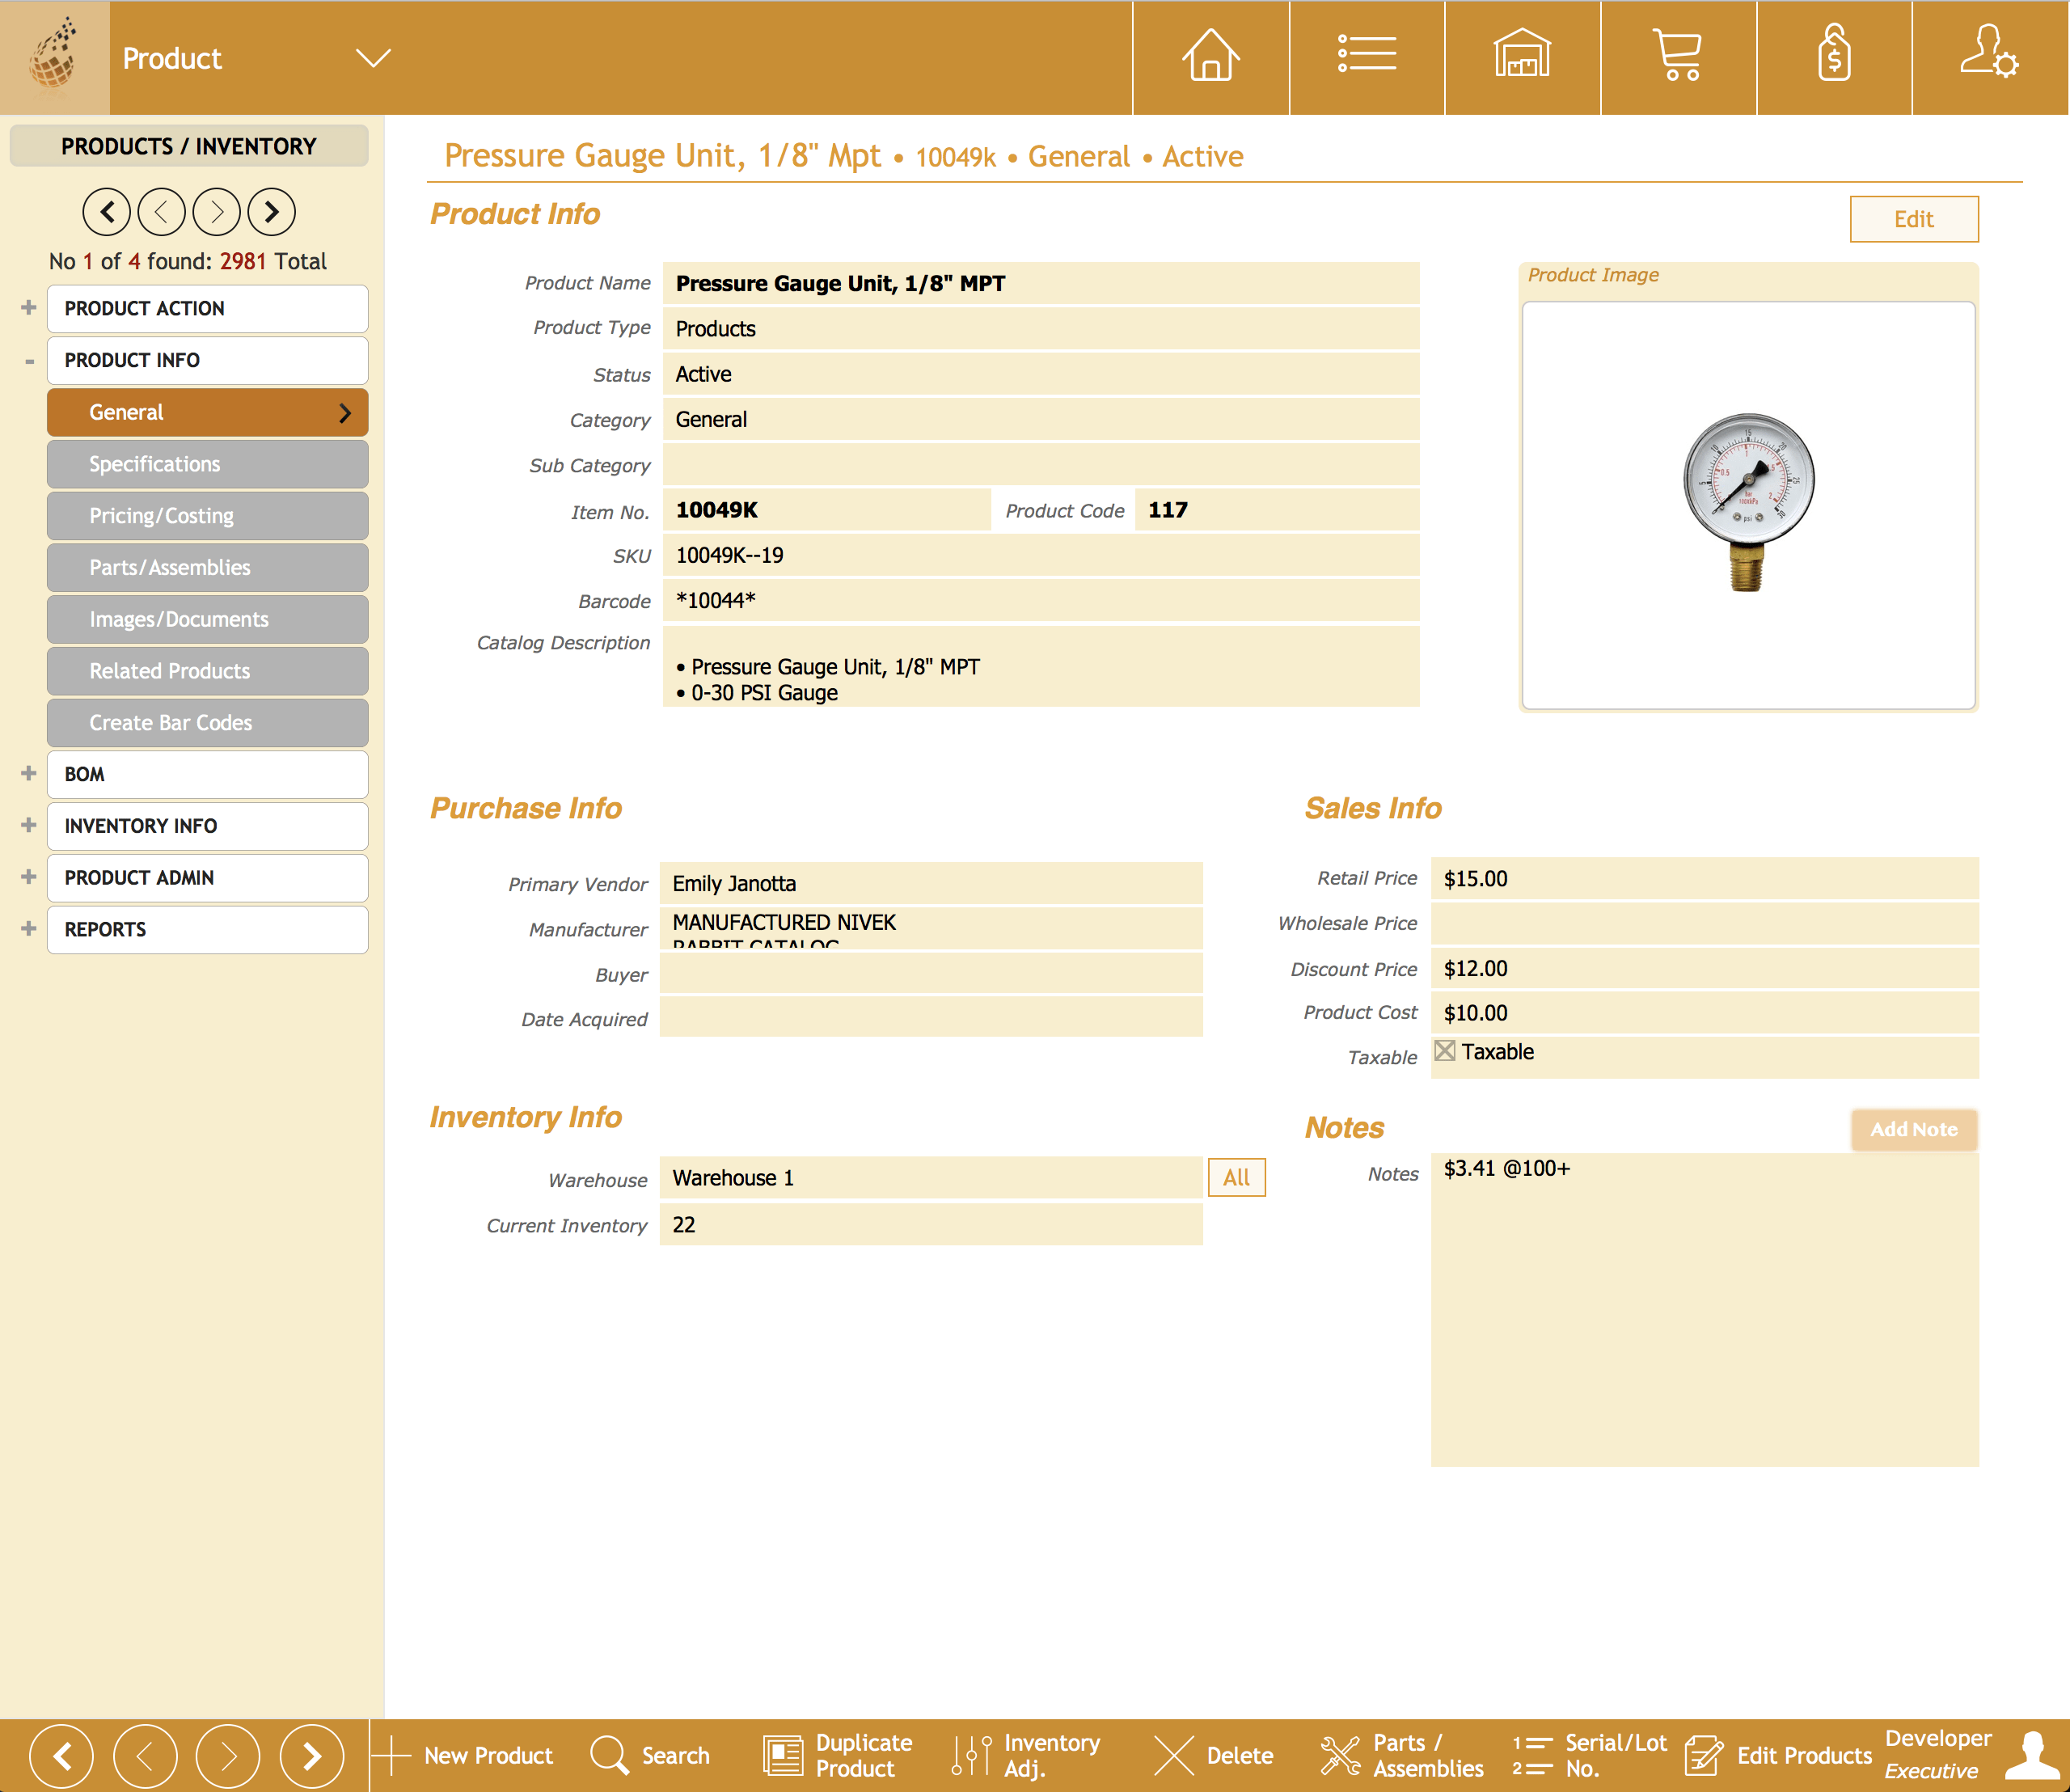The width and height of the screenshot is (2070, 1792).
Task: Click the Product Name field
Action: pyautogui.click(x=1041, y=283)
